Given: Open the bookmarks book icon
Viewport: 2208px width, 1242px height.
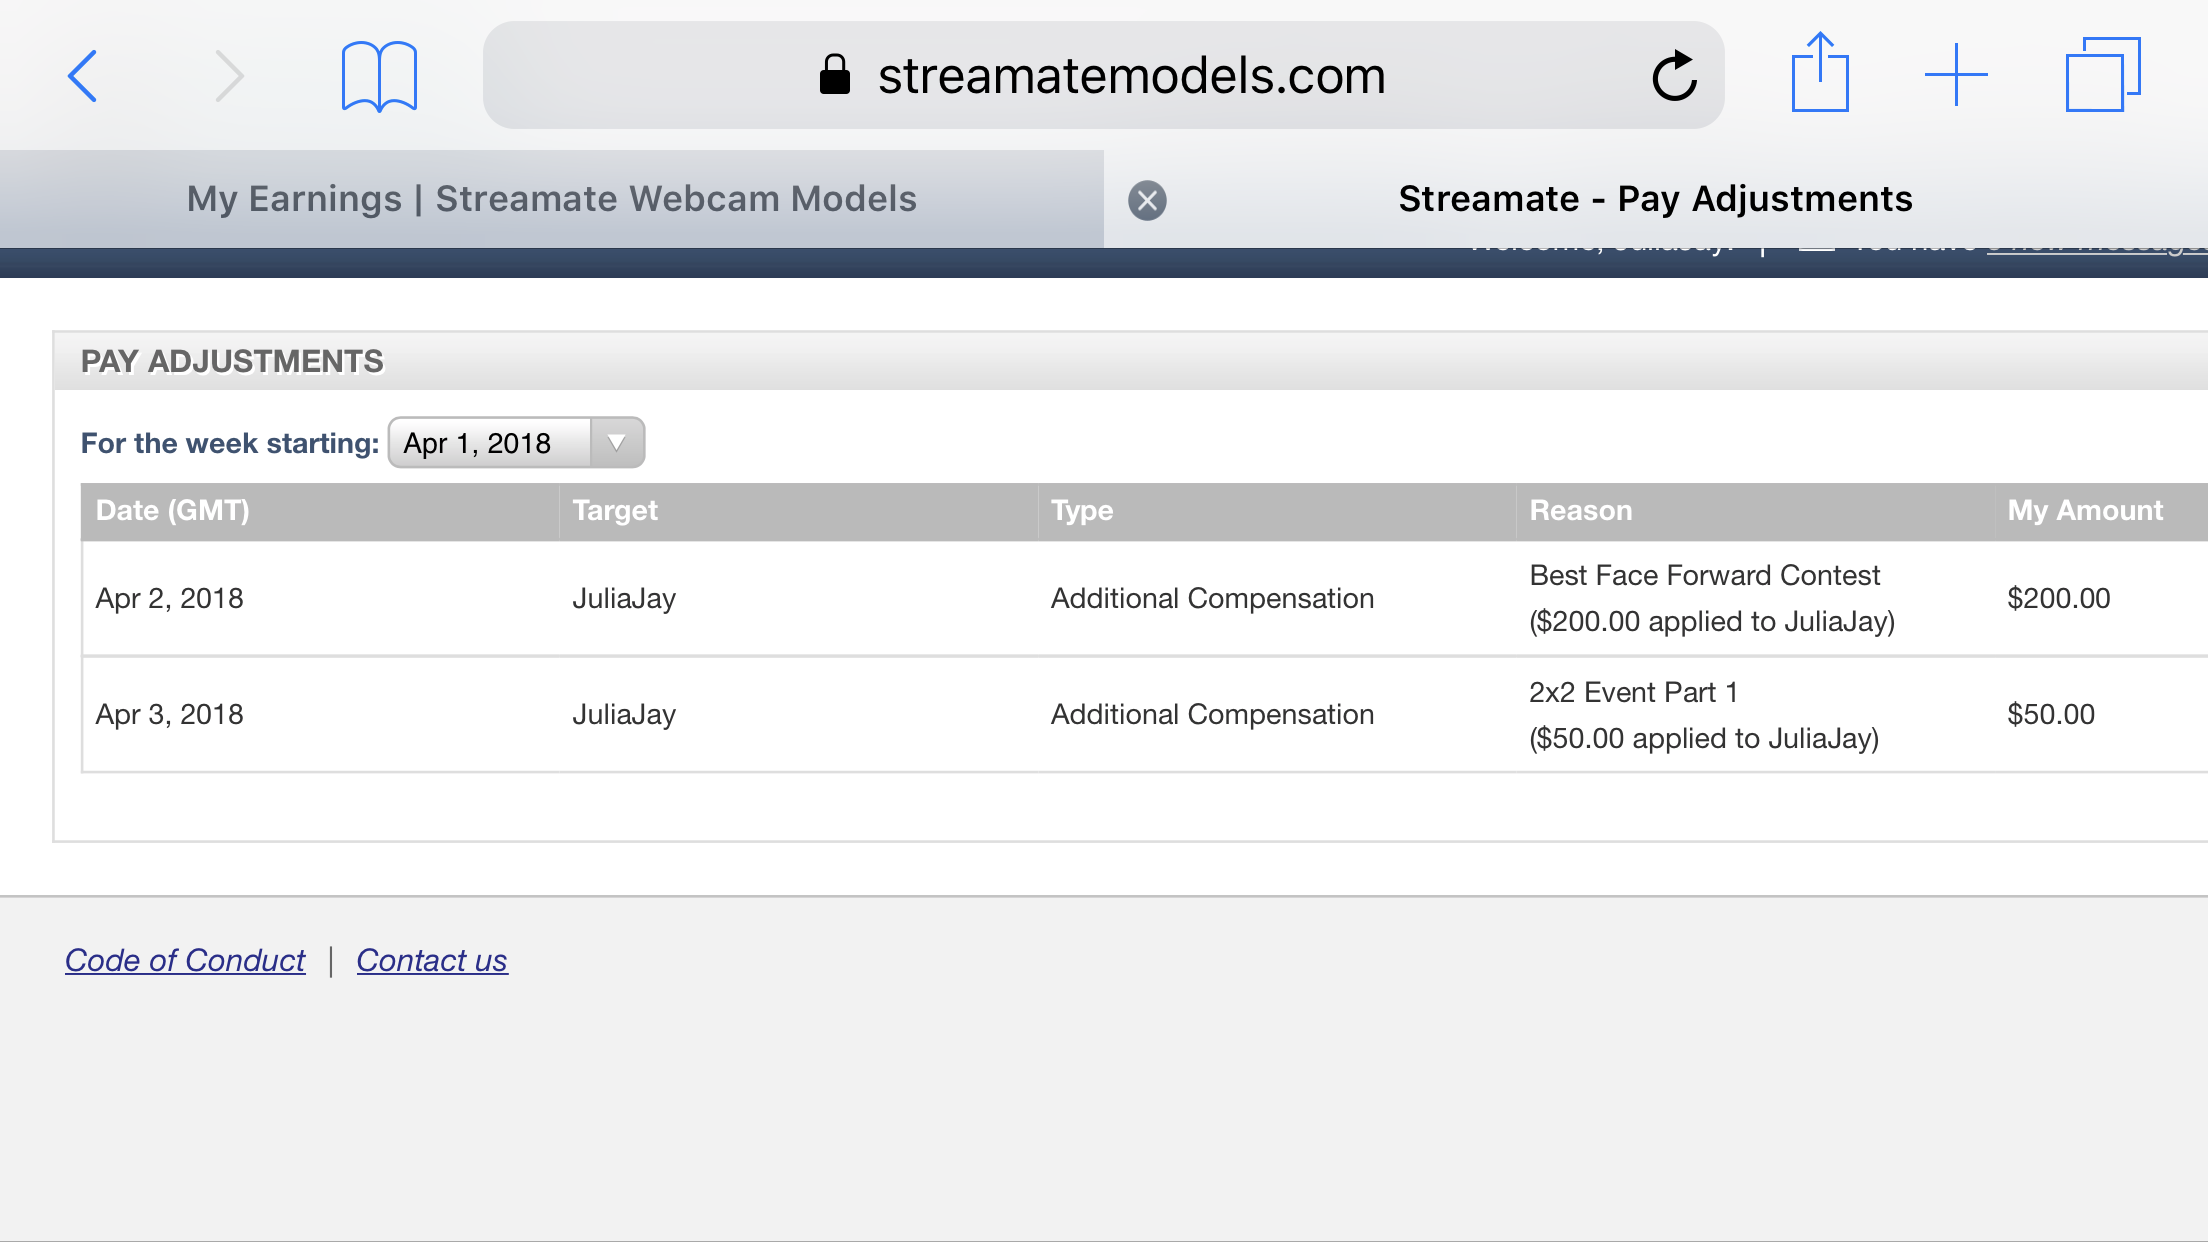Looking at the screenshot, I should 379,76.
